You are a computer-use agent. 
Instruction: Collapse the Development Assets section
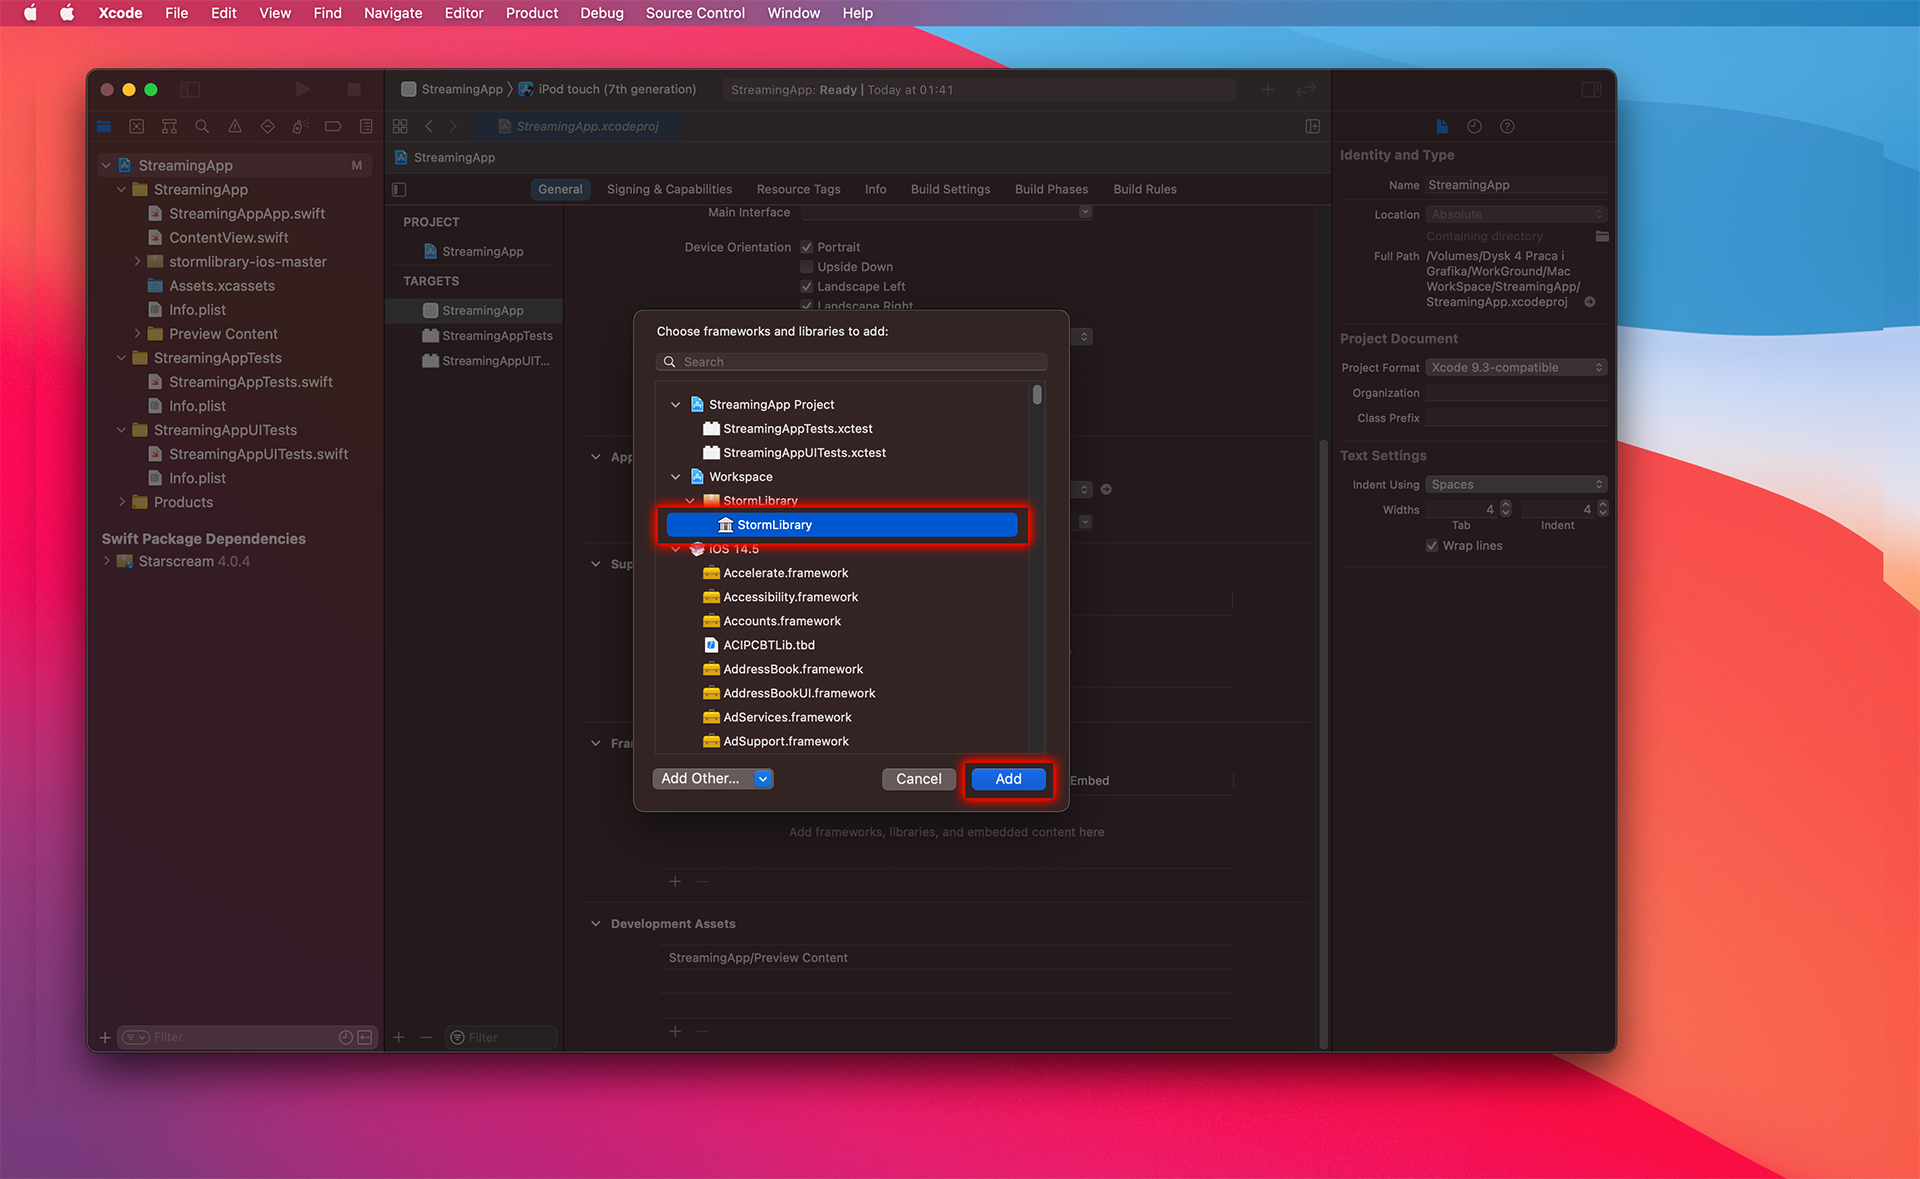click(596, 924)
